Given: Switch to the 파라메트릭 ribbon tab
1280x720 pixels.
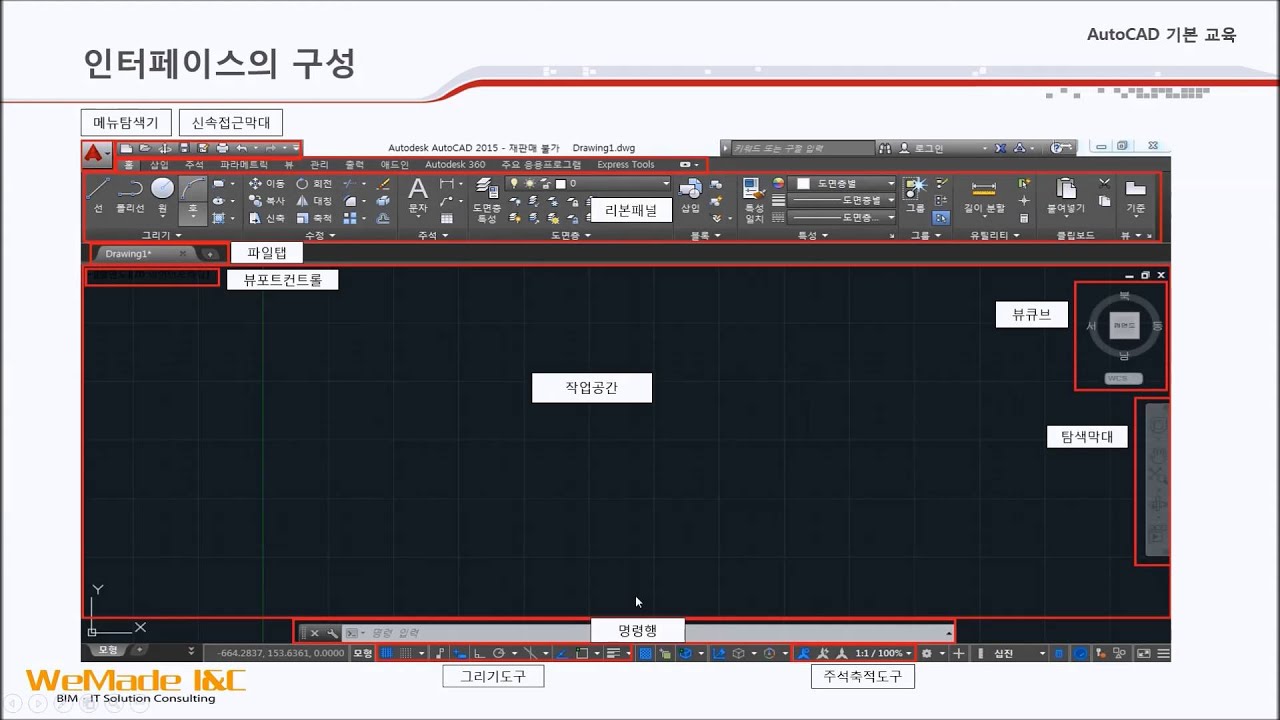Looking at the screenshot, I should (244, 165).
